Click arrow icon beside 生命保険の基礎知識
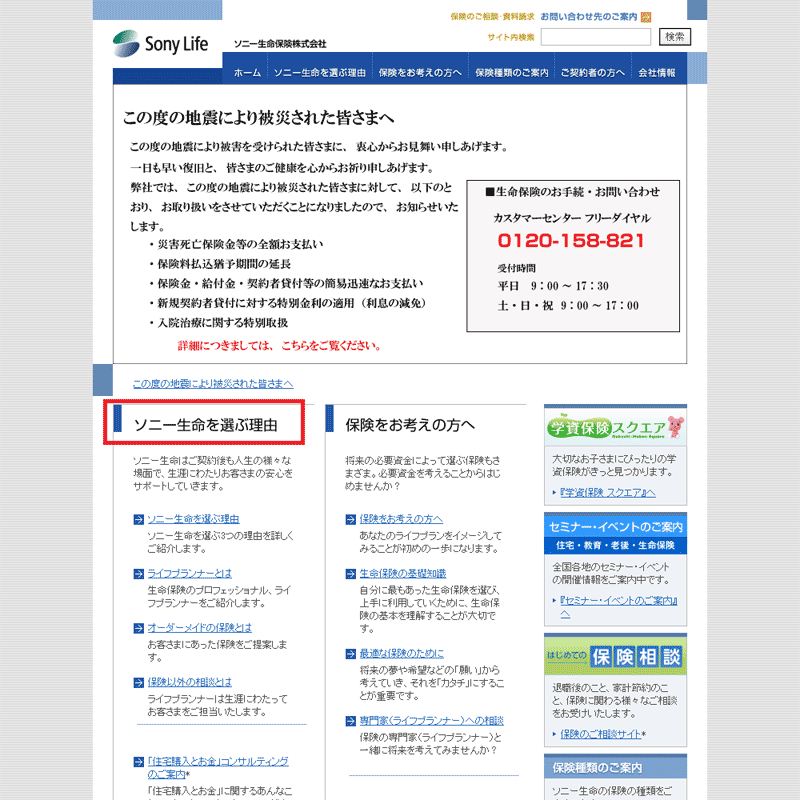The width and height of the screenshot is (800, 800). point(351,574)
